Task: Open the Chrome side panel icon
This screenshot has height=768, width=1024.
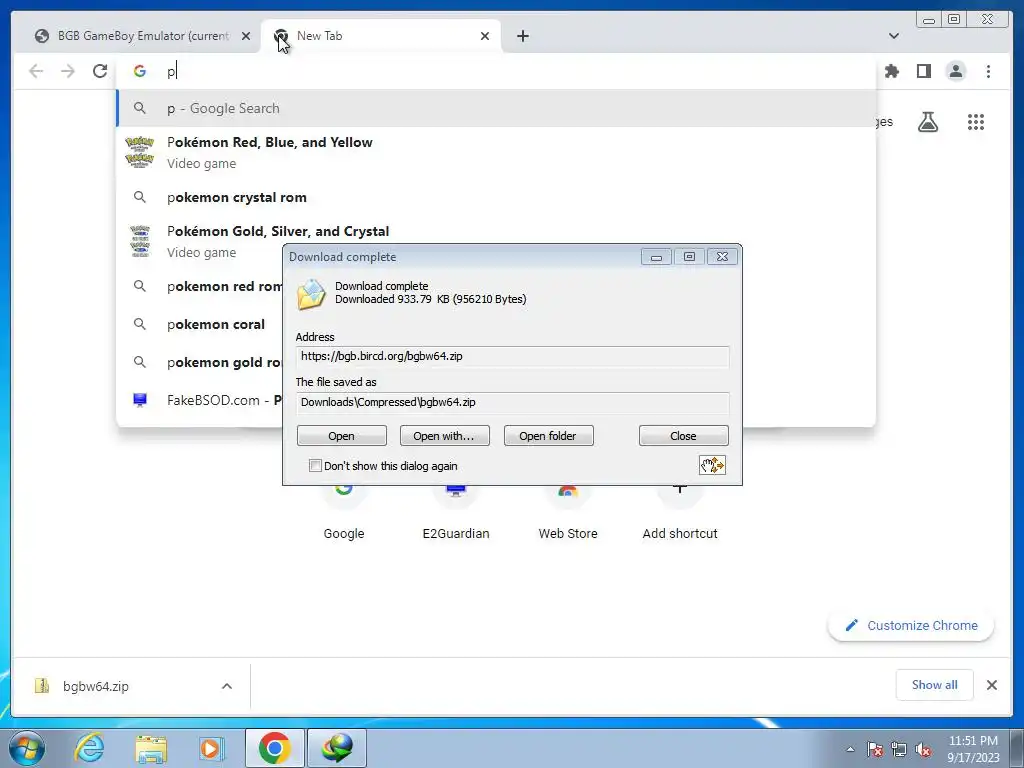Action: pos(923,71)
